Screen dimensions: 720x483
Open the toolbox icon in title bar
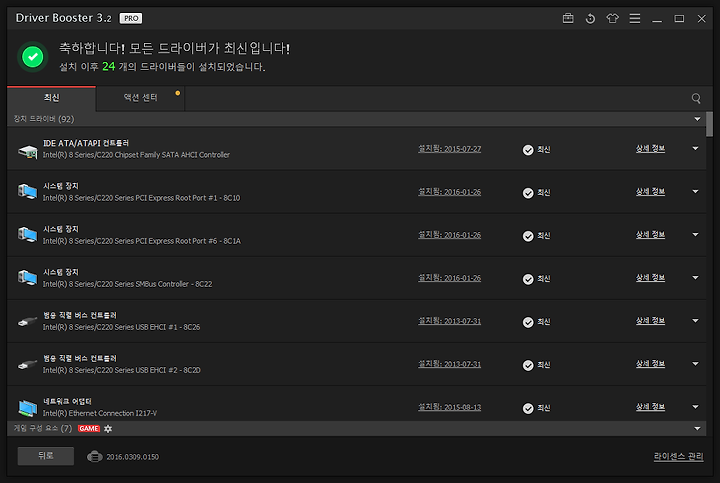click(568, 18)
